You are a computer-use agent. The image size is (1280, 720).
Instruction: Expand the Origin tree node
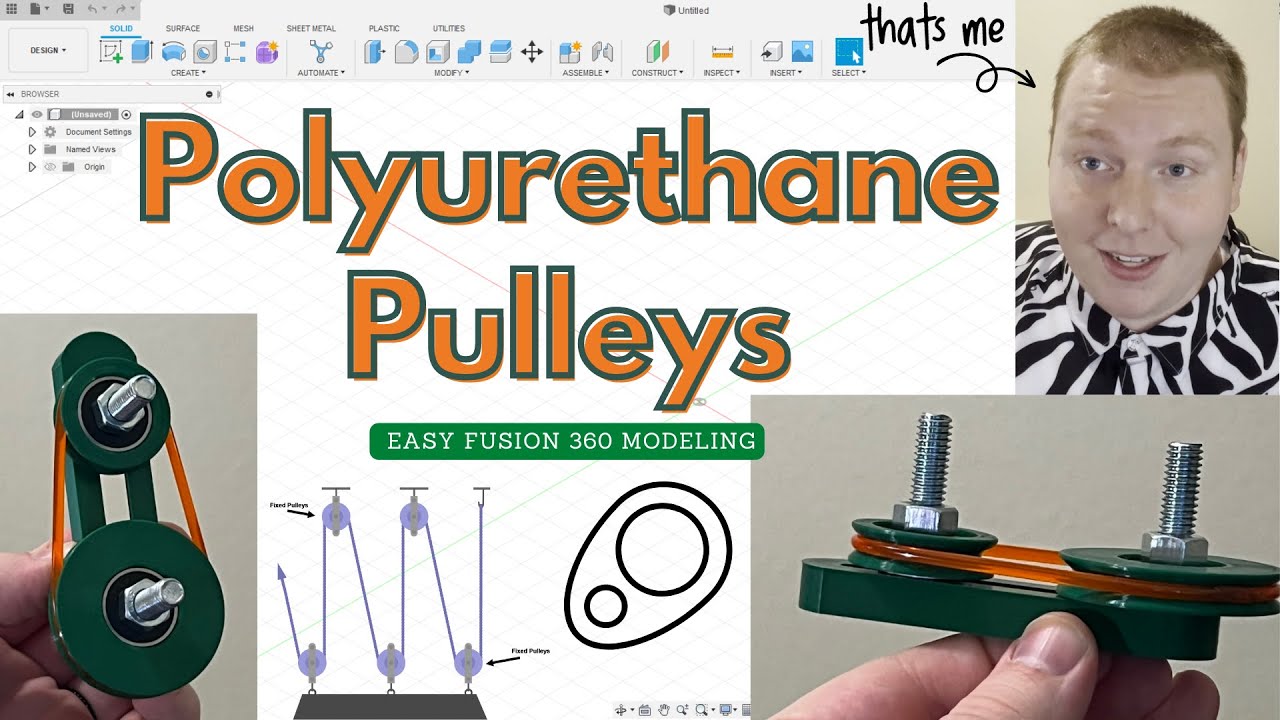[32, 167]
